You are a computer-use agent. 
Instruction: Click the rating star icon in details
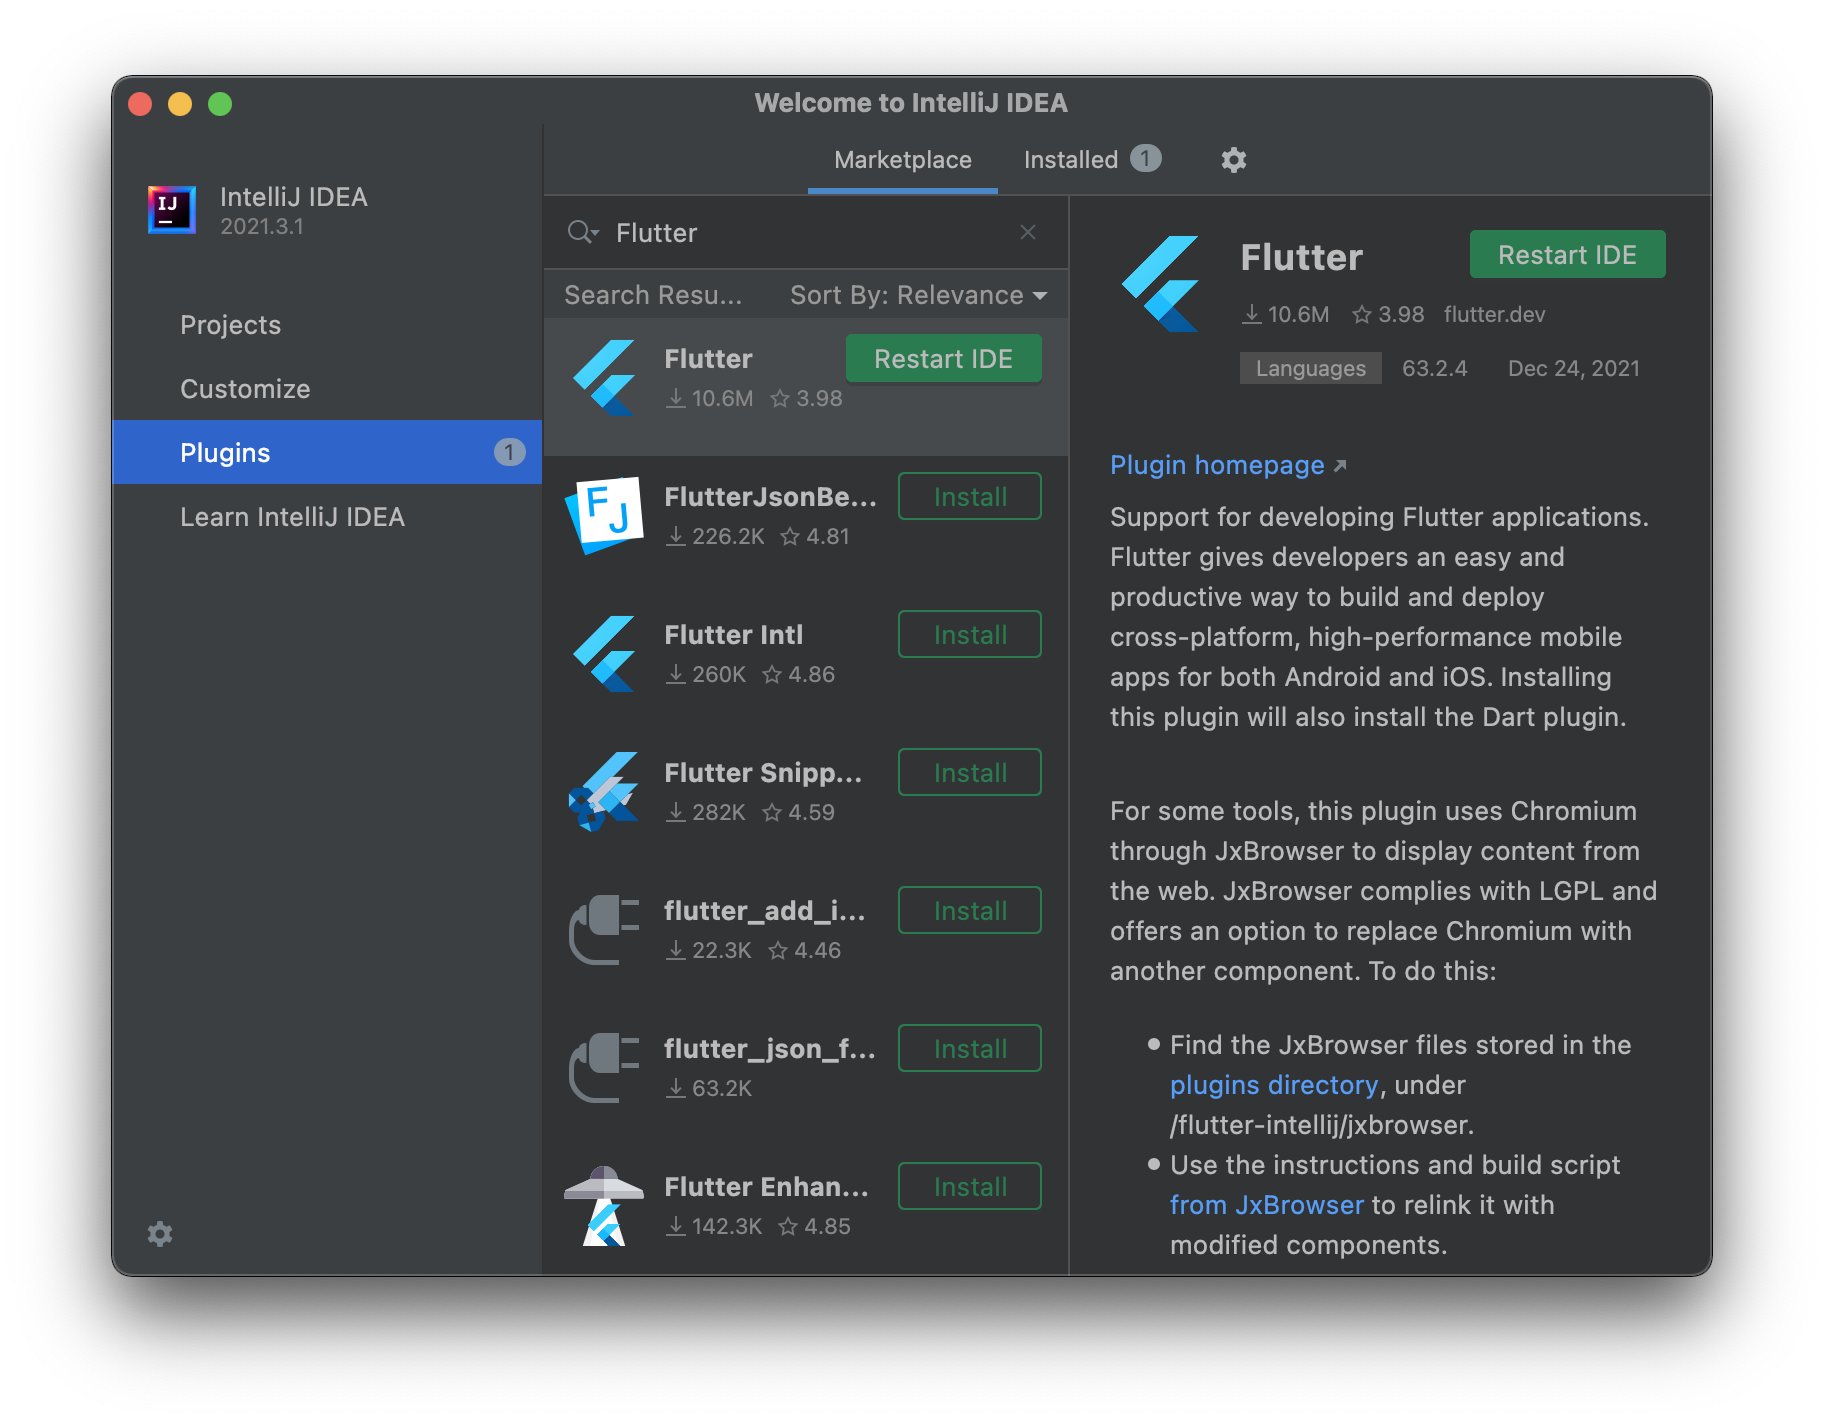tap(1362, 315)
